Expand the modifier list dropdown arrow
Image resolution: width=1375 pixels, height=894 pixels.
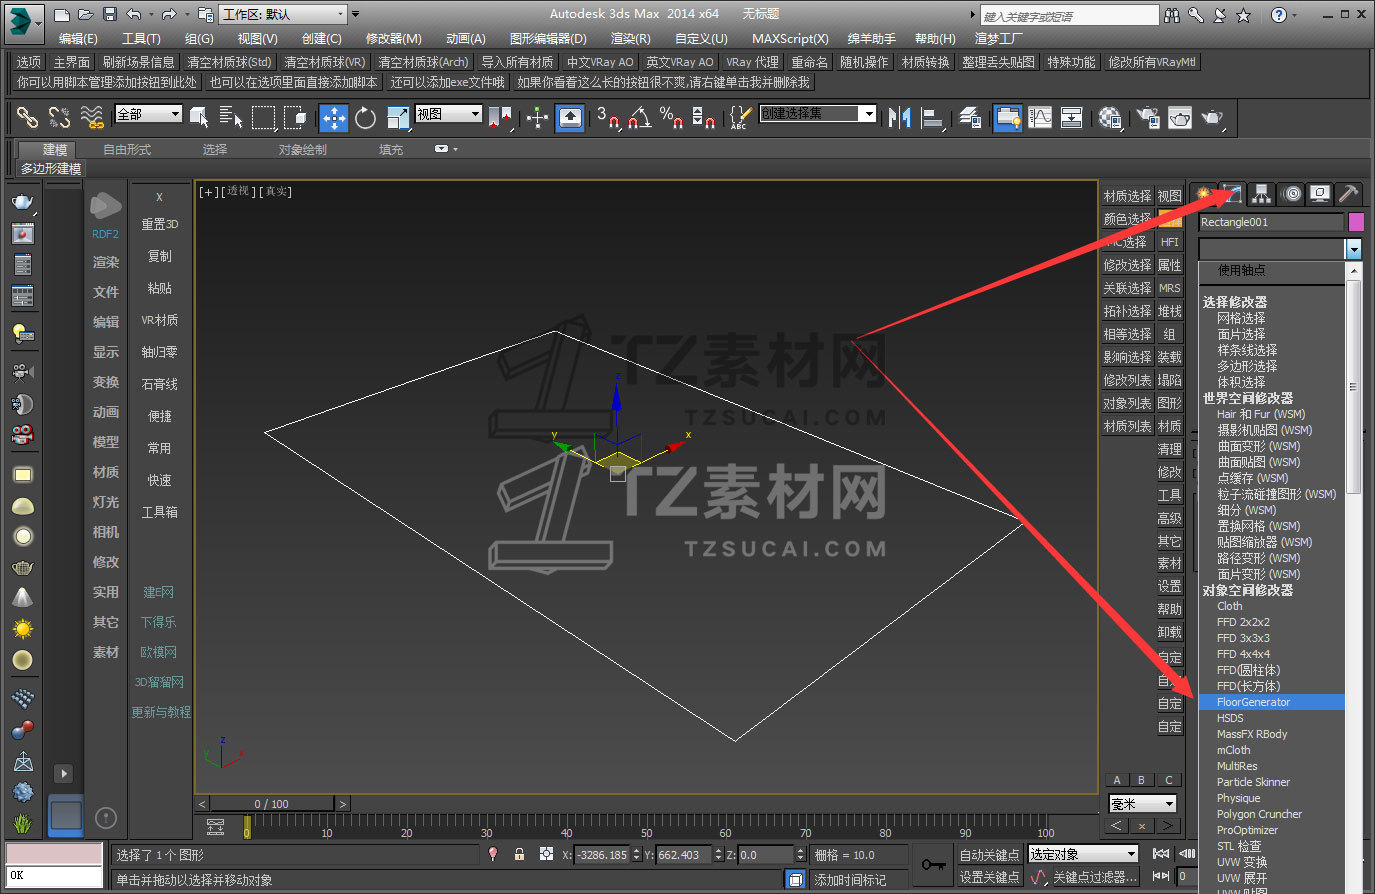click(1353, 249)
